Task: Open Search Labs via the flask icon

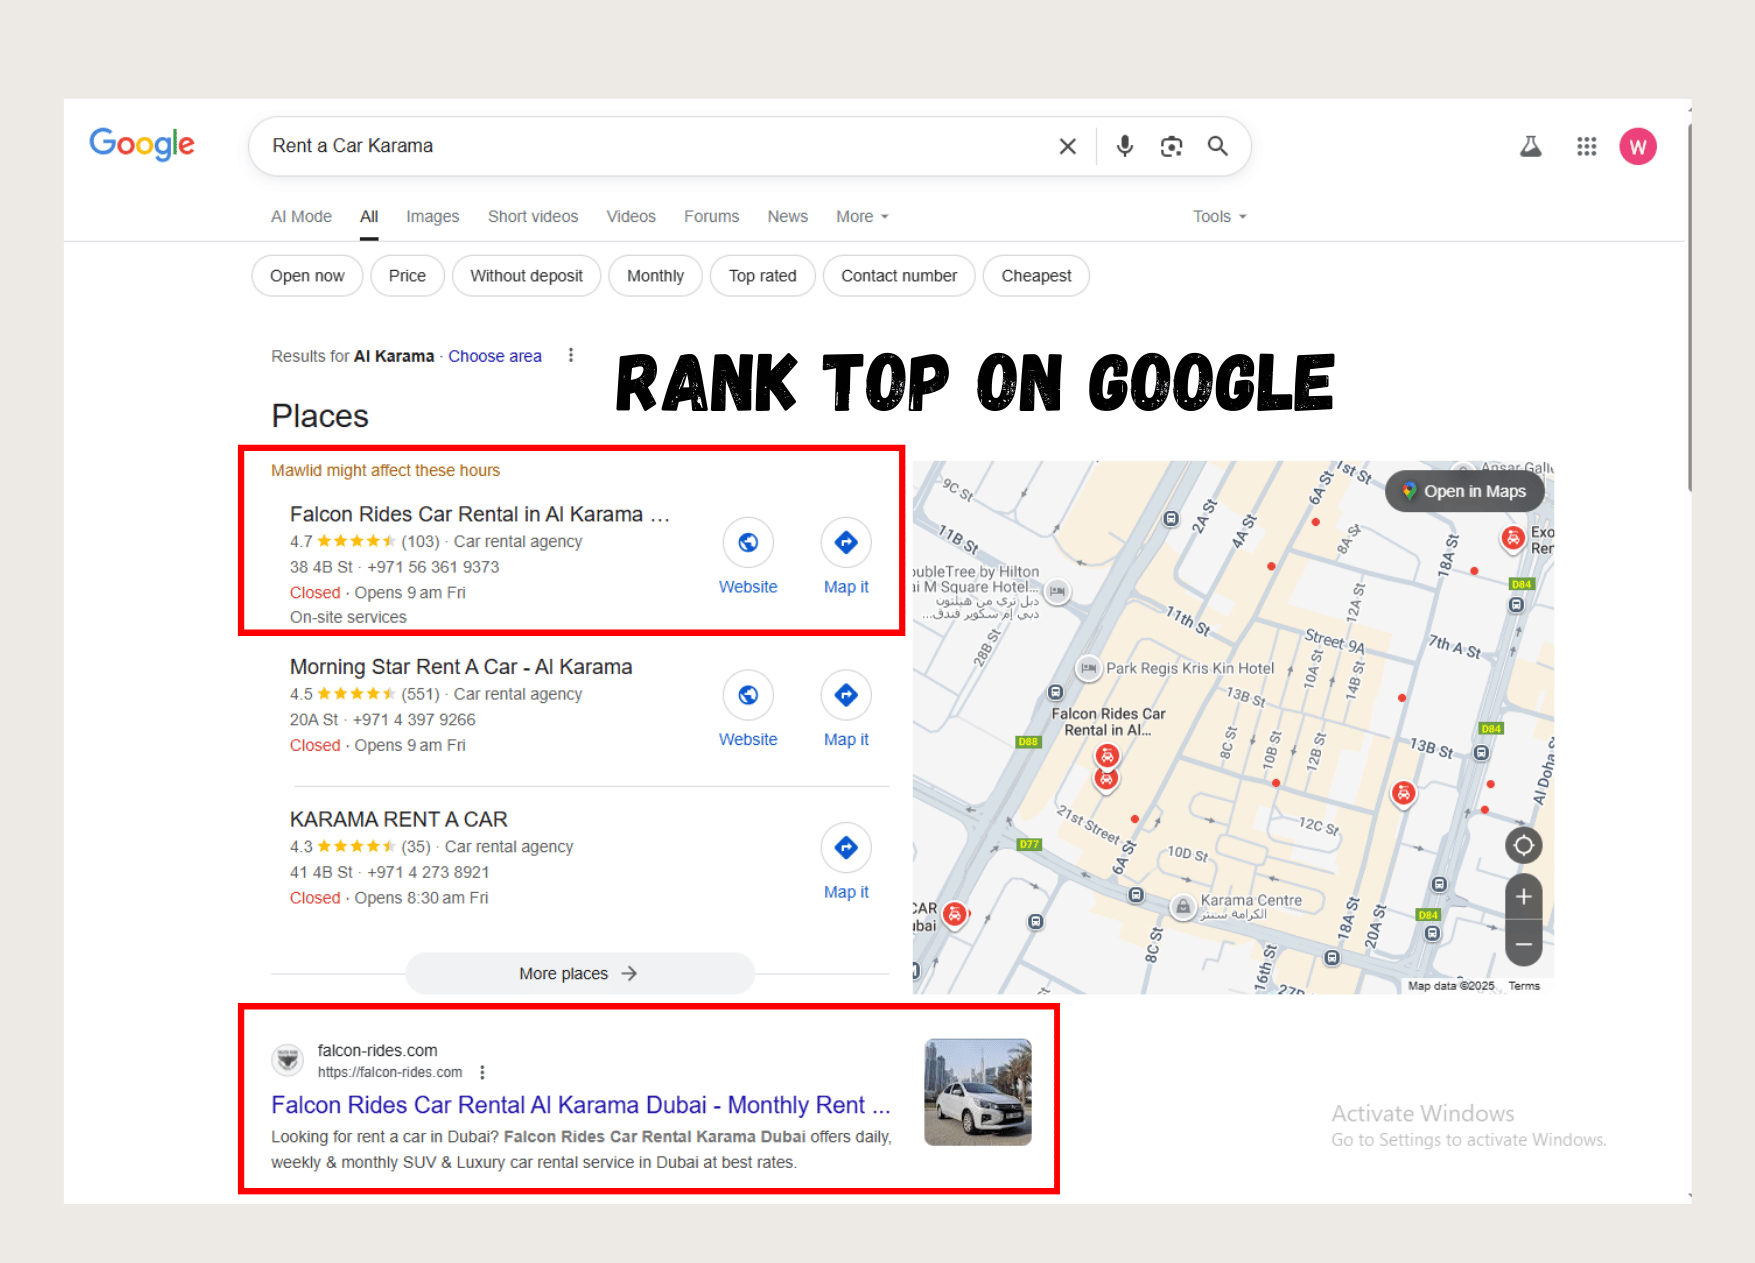Action: (1530, 146)
